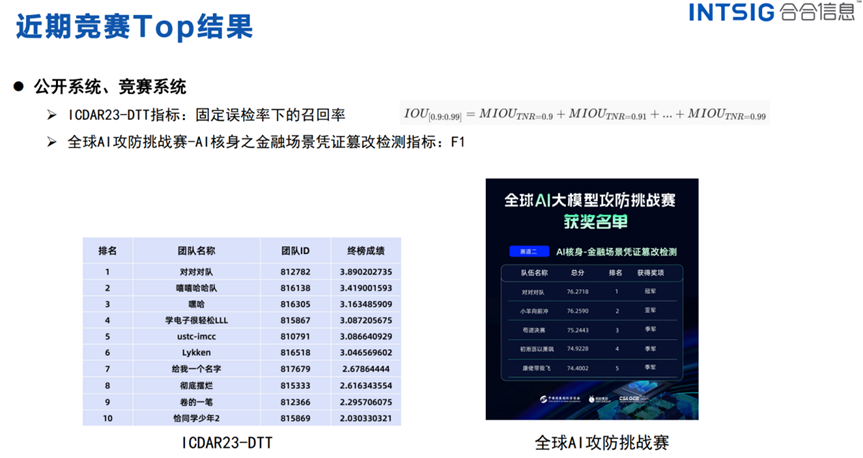Click team name 喵喵哈哈队

[x=196, y=288]
